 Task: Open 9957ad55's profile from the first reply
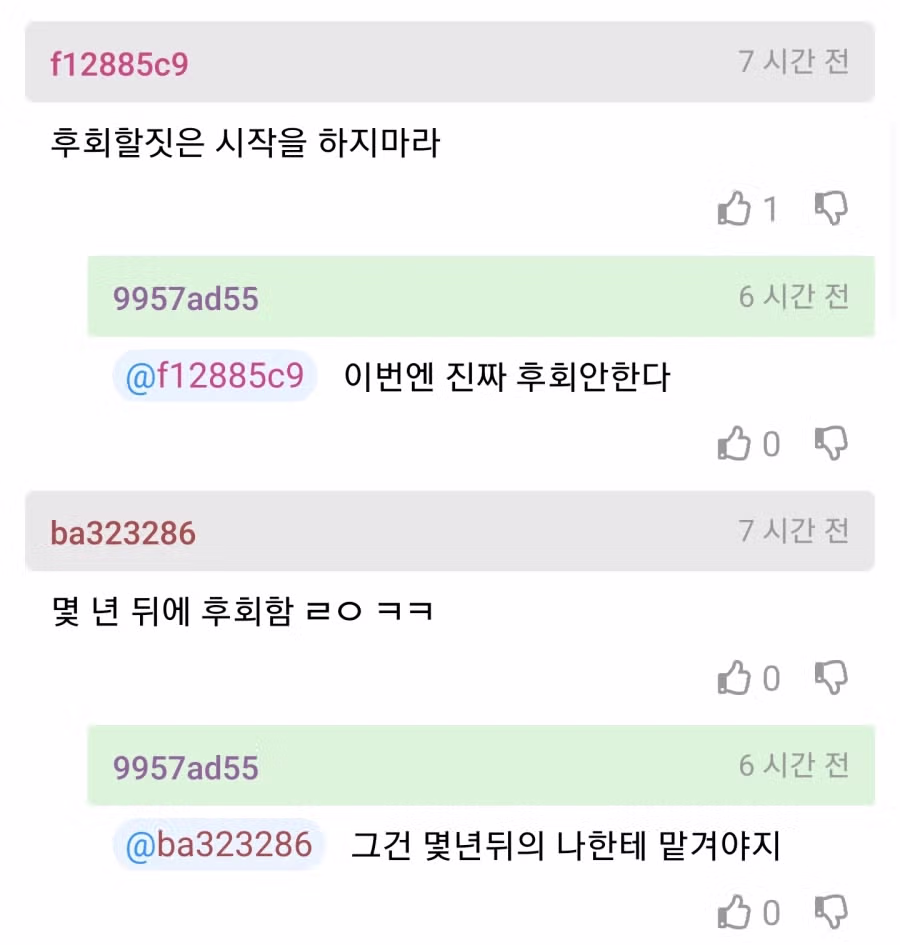pyautogui.click(x=184, y=297)
